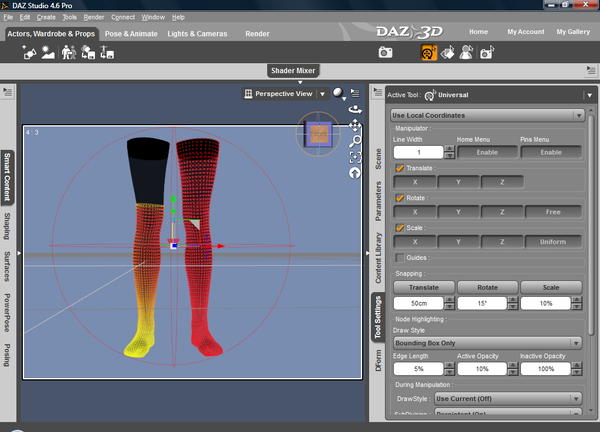Open the My Account link

tap(526, 32)
